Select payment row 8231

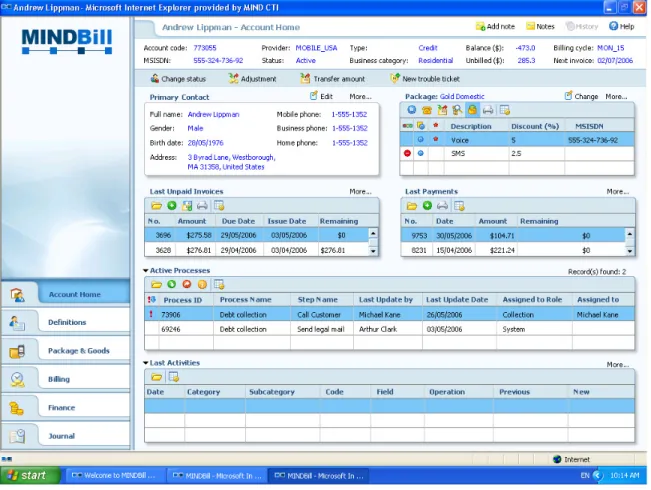point(513,250)
